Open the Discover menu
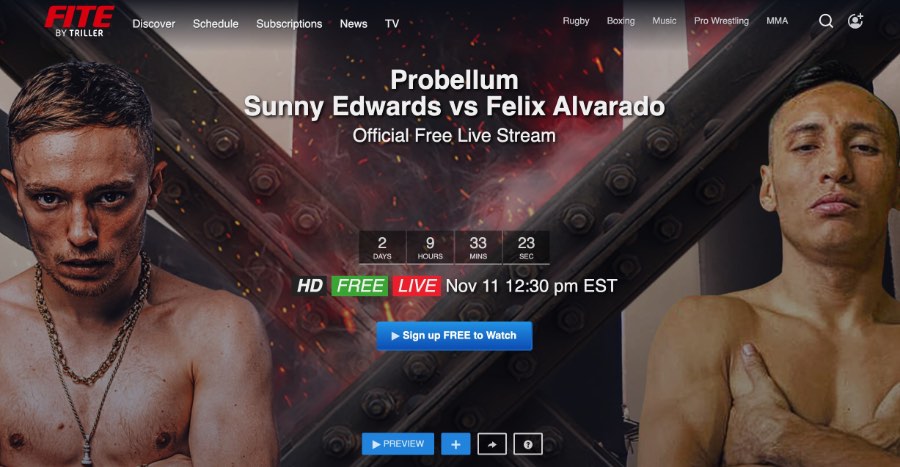Image resolution: width=900 pixels, height=467 pixels. (x=154, y=24)
